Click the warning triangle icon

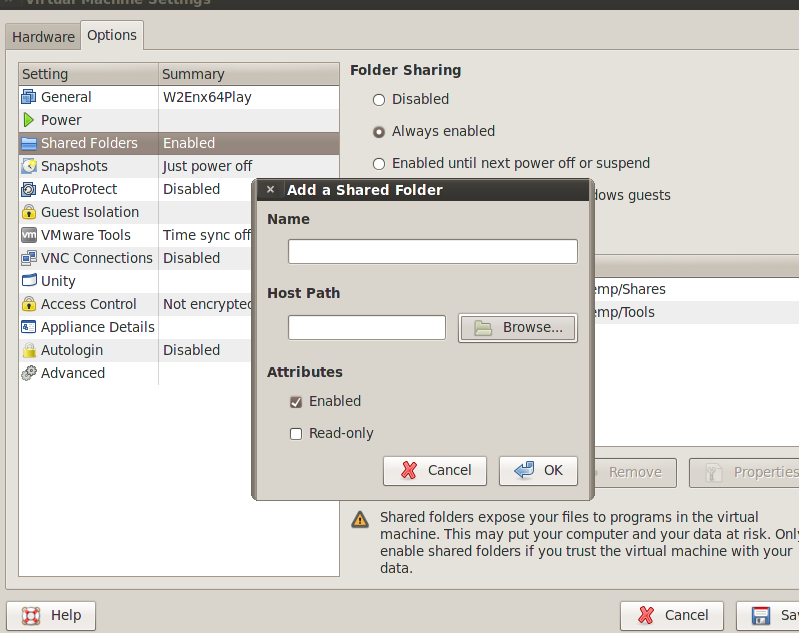point(360,519)
